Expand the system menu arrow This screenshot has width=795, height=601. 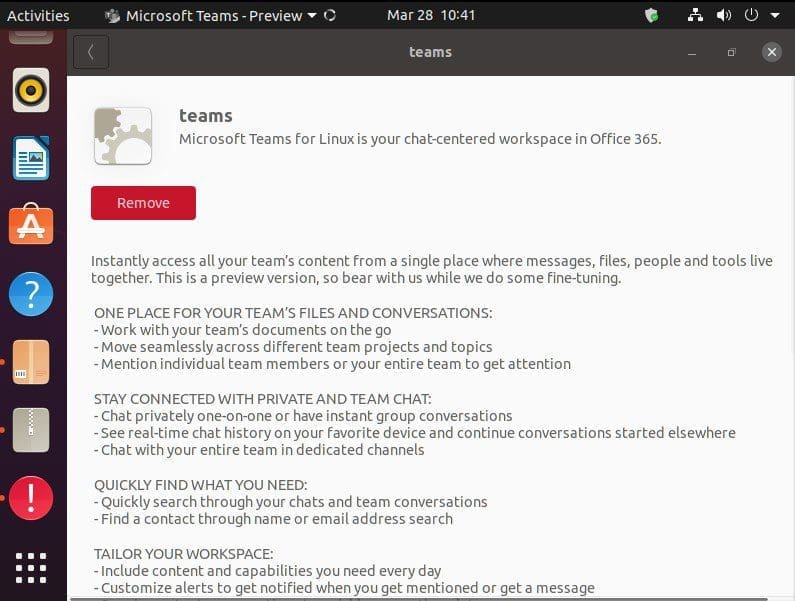click(x=772, y=16)
